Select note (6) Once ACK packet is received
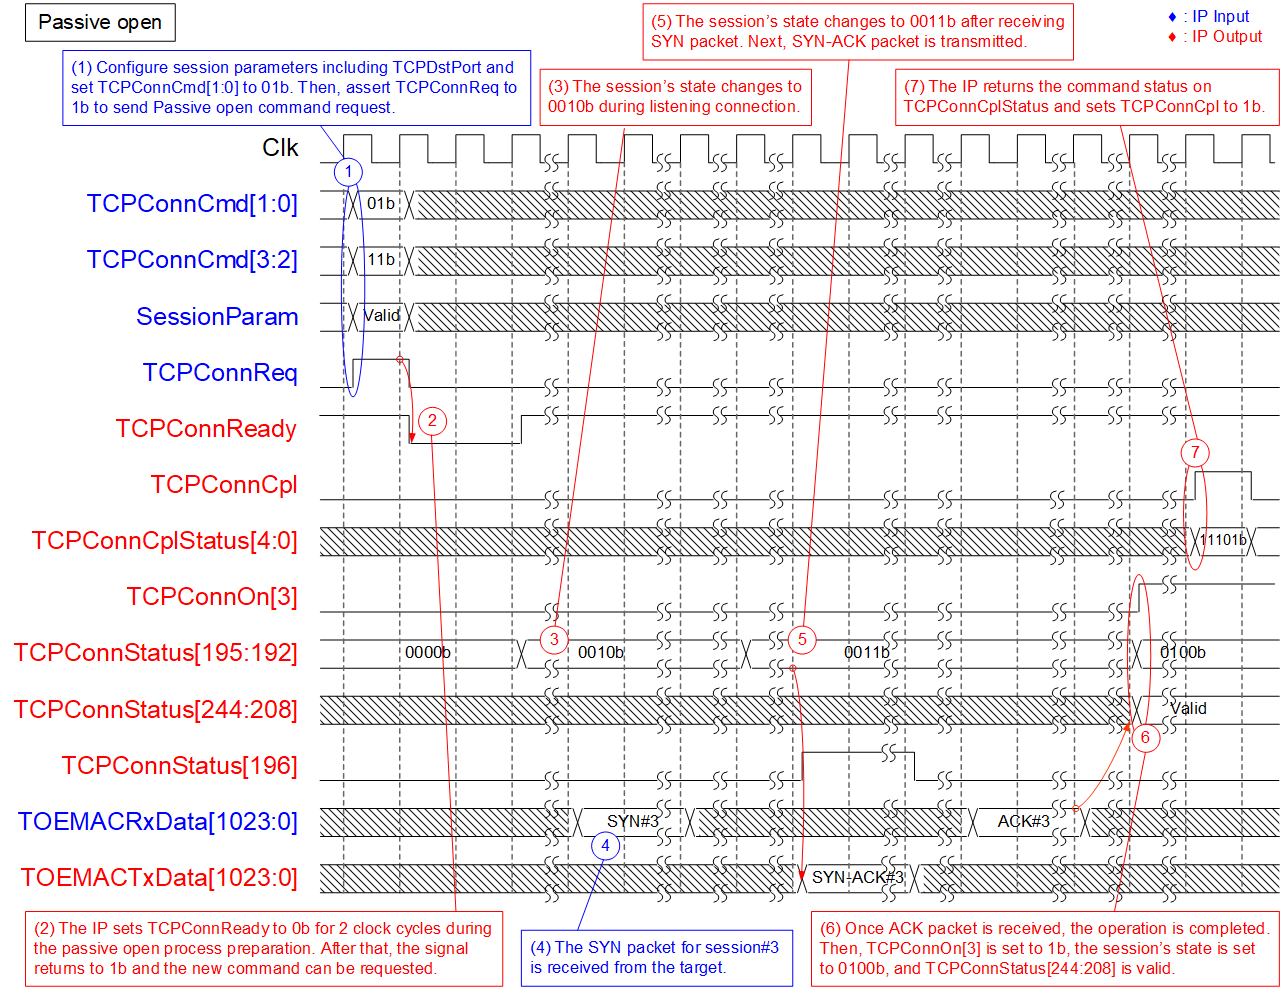This screenshot has height=988, width=1284. [1045, 948]
